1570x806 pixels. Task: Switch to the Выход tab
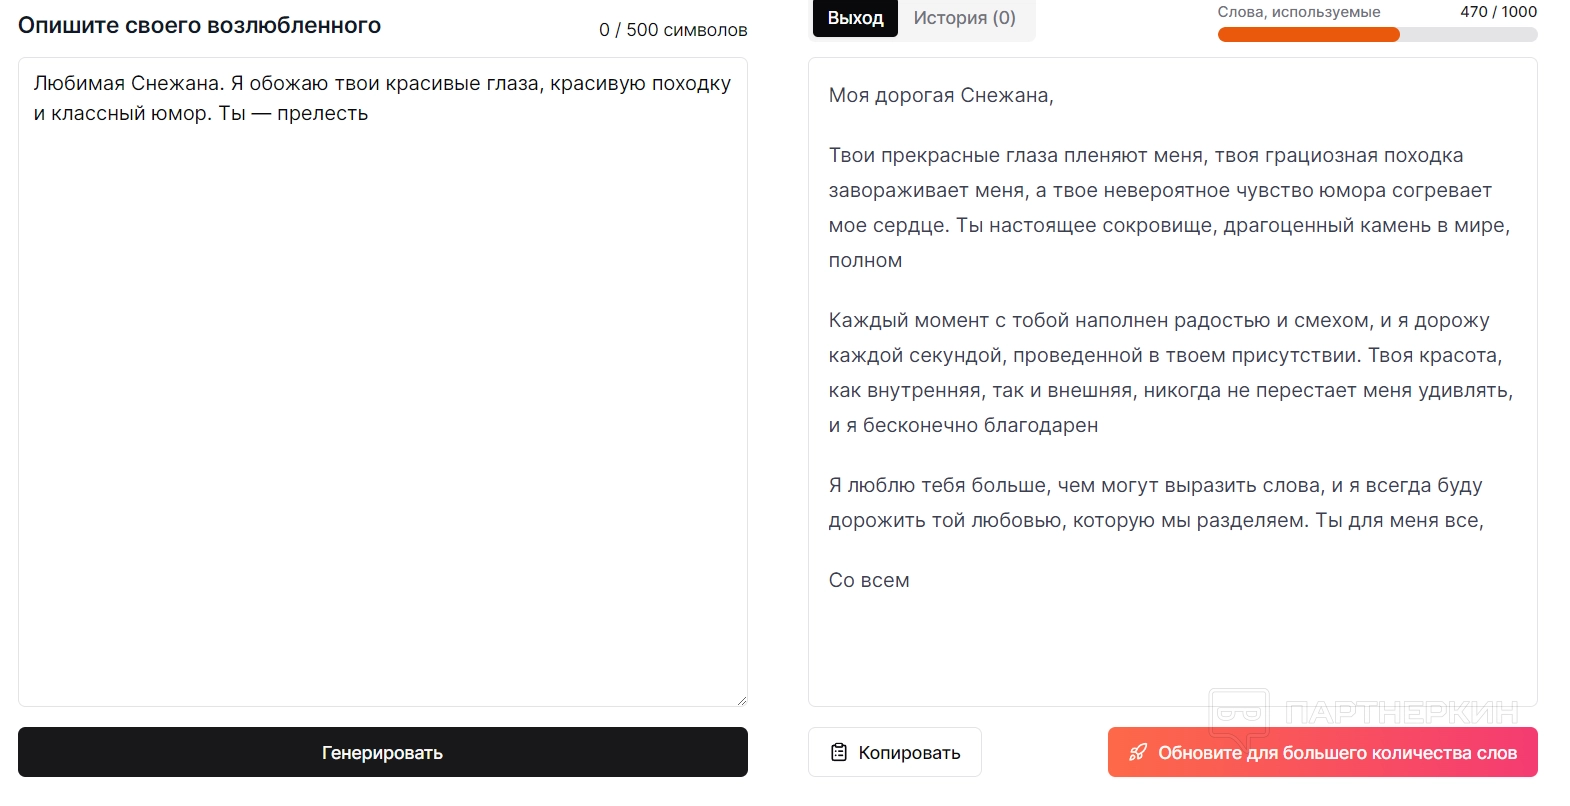pyautogui.click(x=855, y=18)
